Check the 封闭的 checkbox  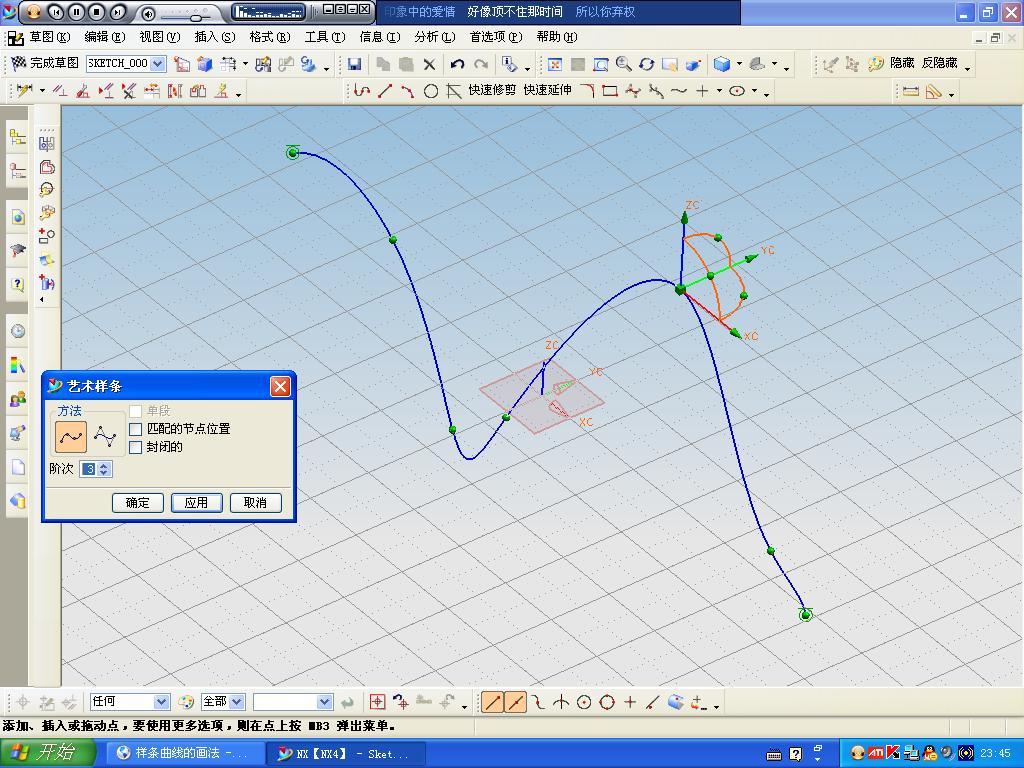(x=136, y=447)
